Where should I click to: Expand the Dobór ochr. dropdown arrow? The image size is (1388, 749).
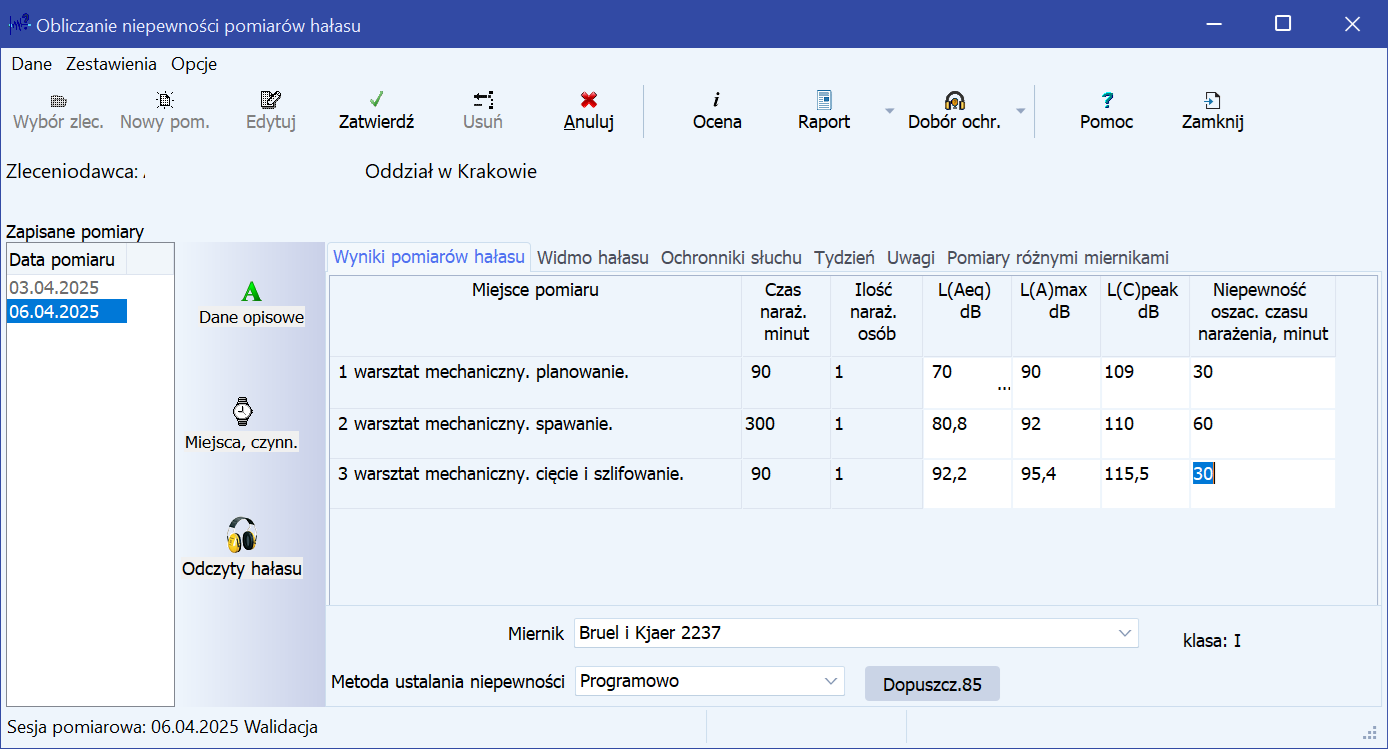pyautogui.click(x=1020, y=111)
